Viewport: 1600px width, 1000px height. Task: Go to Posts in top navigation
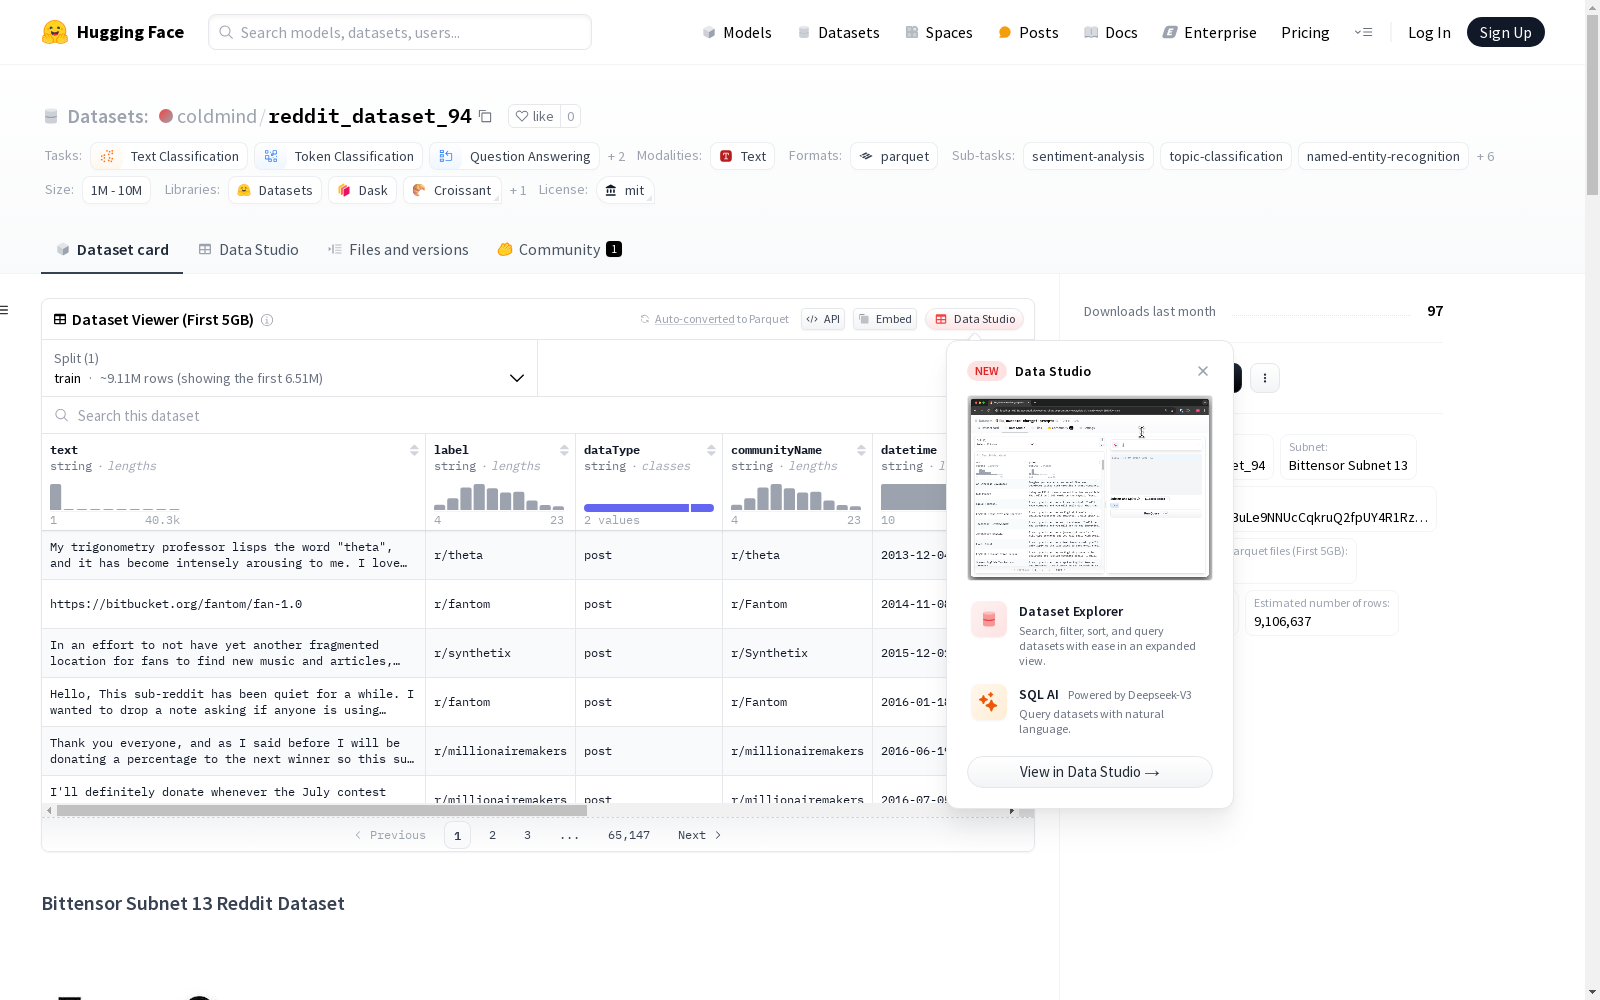click(x=1028, y=32)
